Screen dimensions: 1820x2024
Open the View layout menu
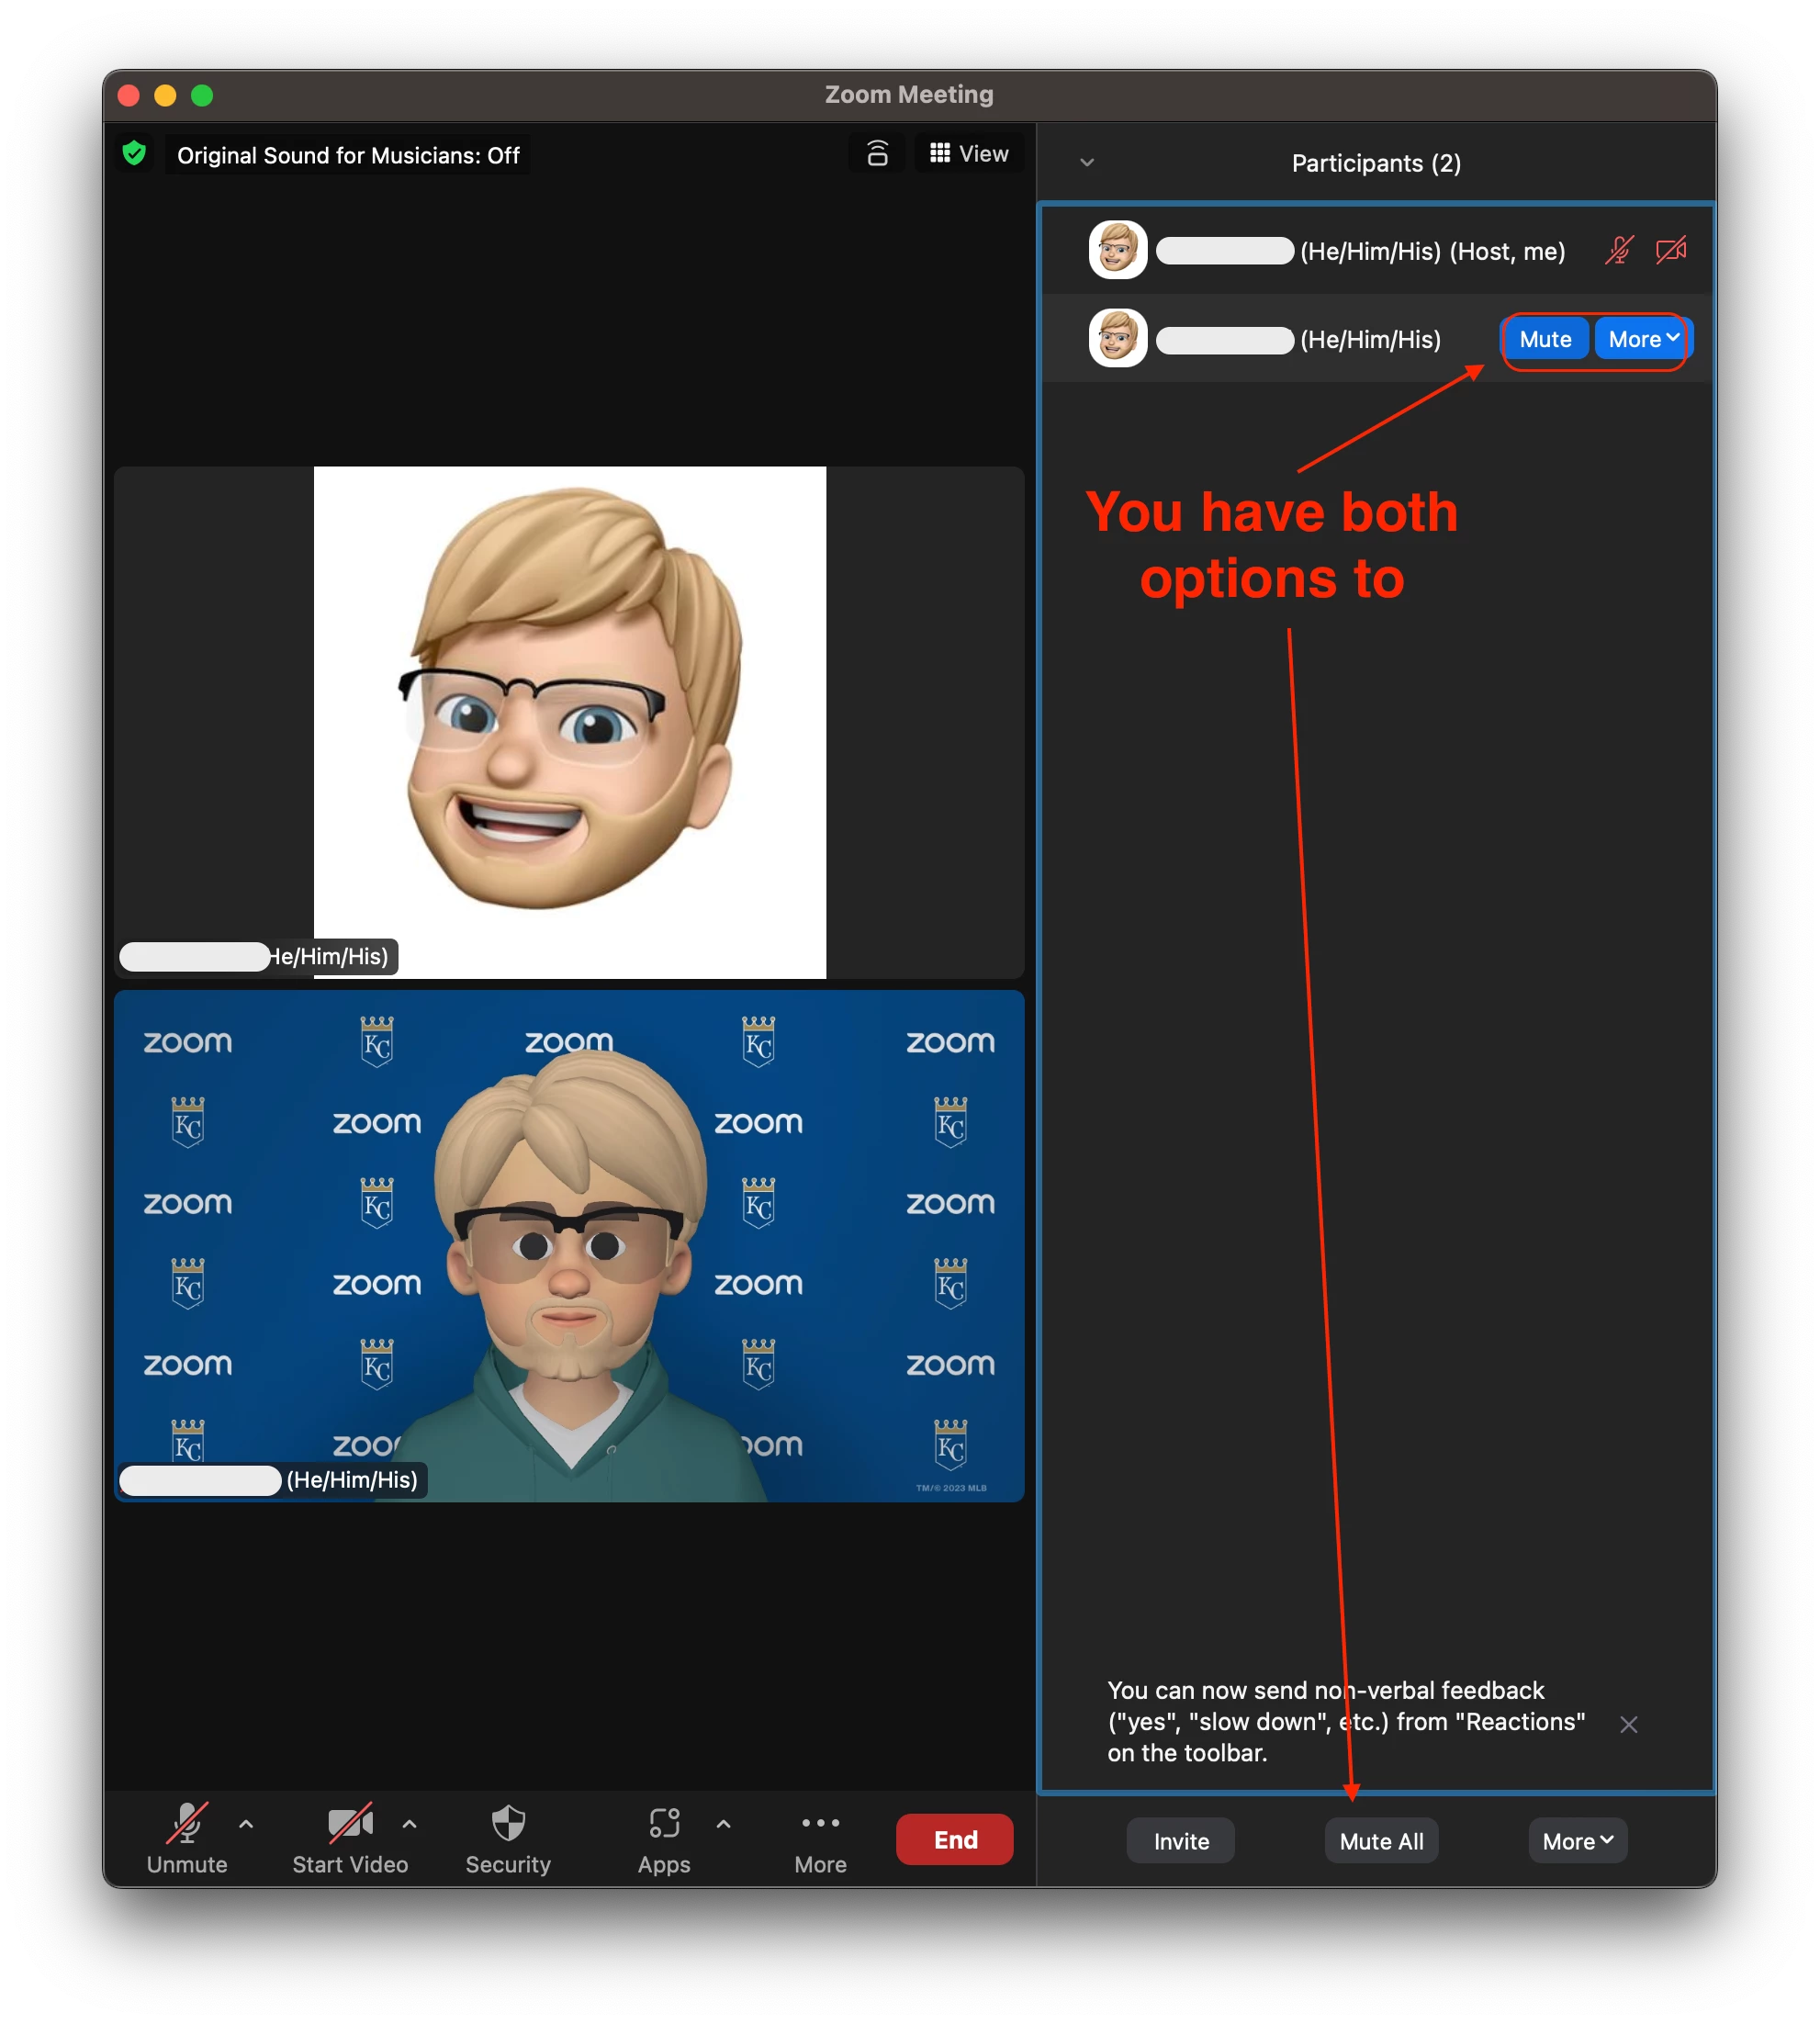(x=969, y=154)
